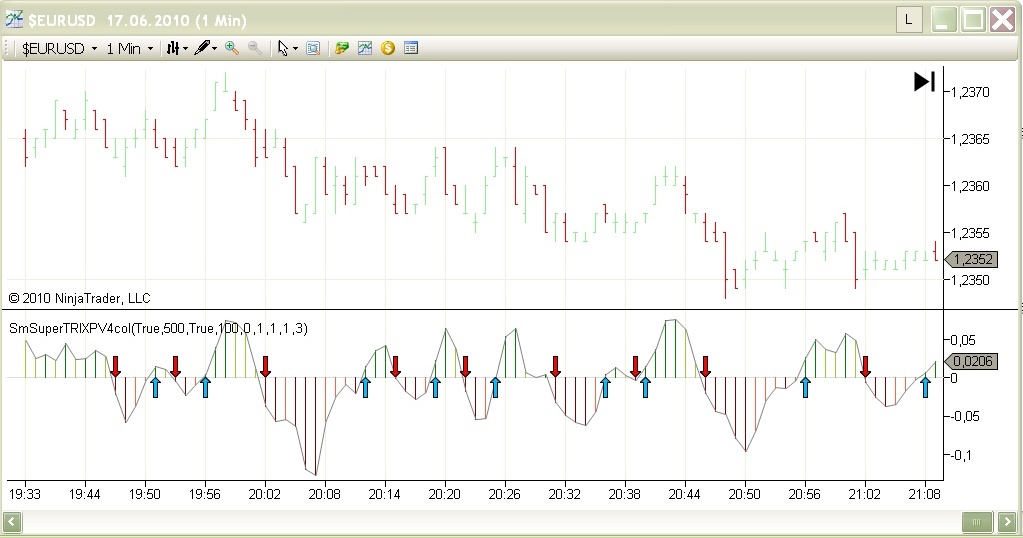Toggle the L link button in title bar
1023x538 pixels.
tap(908, 19)
